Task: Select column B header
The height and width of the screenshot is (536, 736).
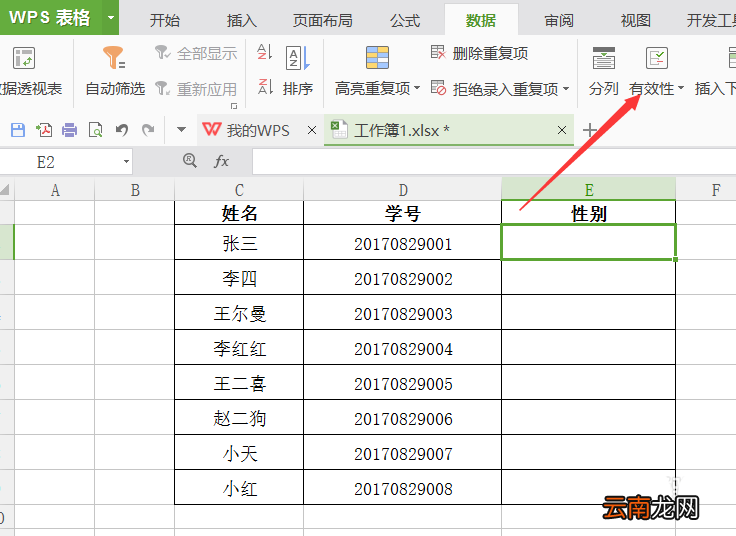Action: (135, 190)
